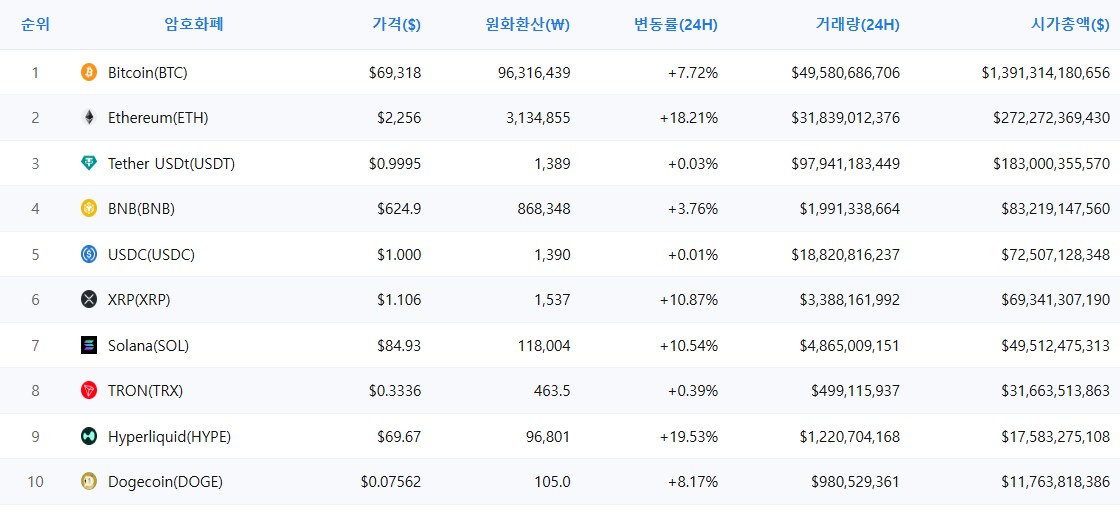Sort by 순위 column header

point(36,25)
